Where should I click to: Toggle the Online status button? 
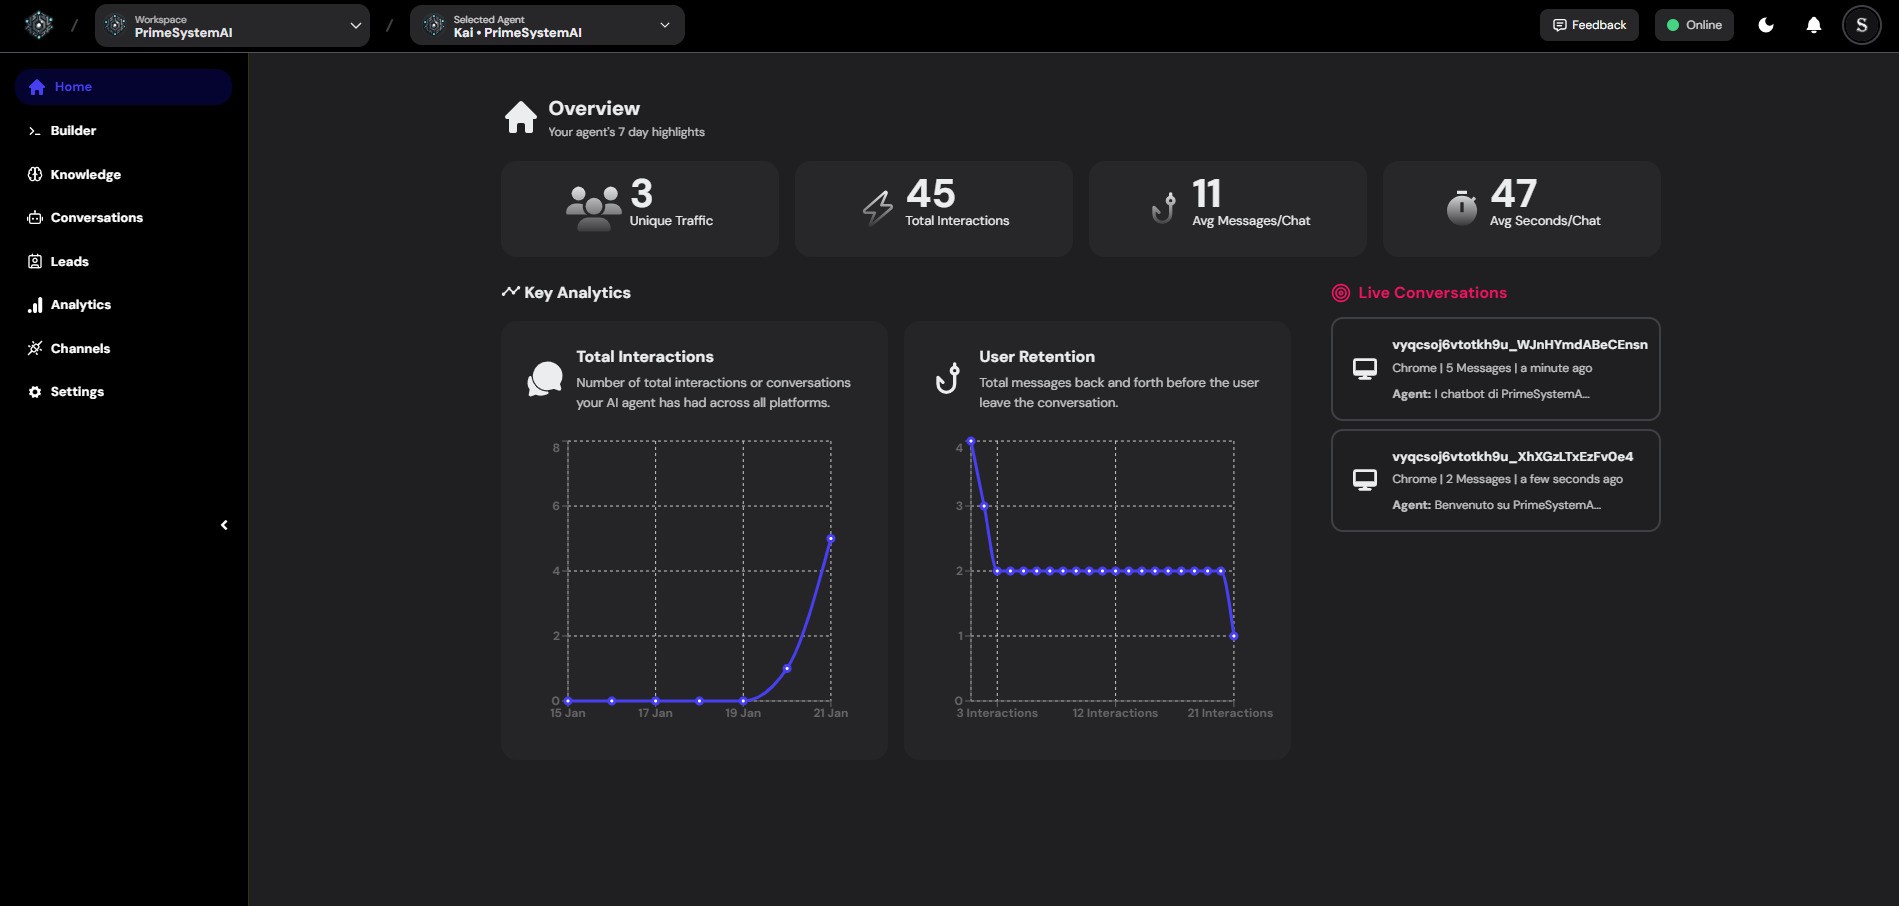pyautogui.click(x=1694, y=25)
